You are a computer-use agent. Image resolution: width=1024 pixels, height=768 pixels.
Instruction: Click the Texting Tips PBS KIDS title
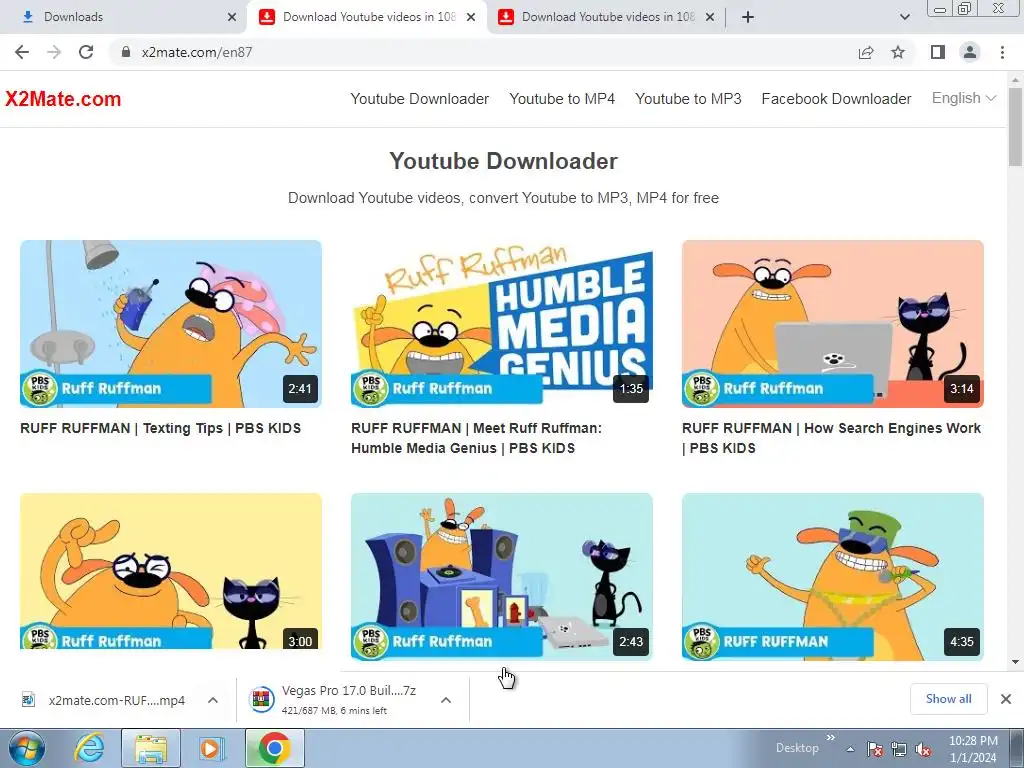coord(161,428)
